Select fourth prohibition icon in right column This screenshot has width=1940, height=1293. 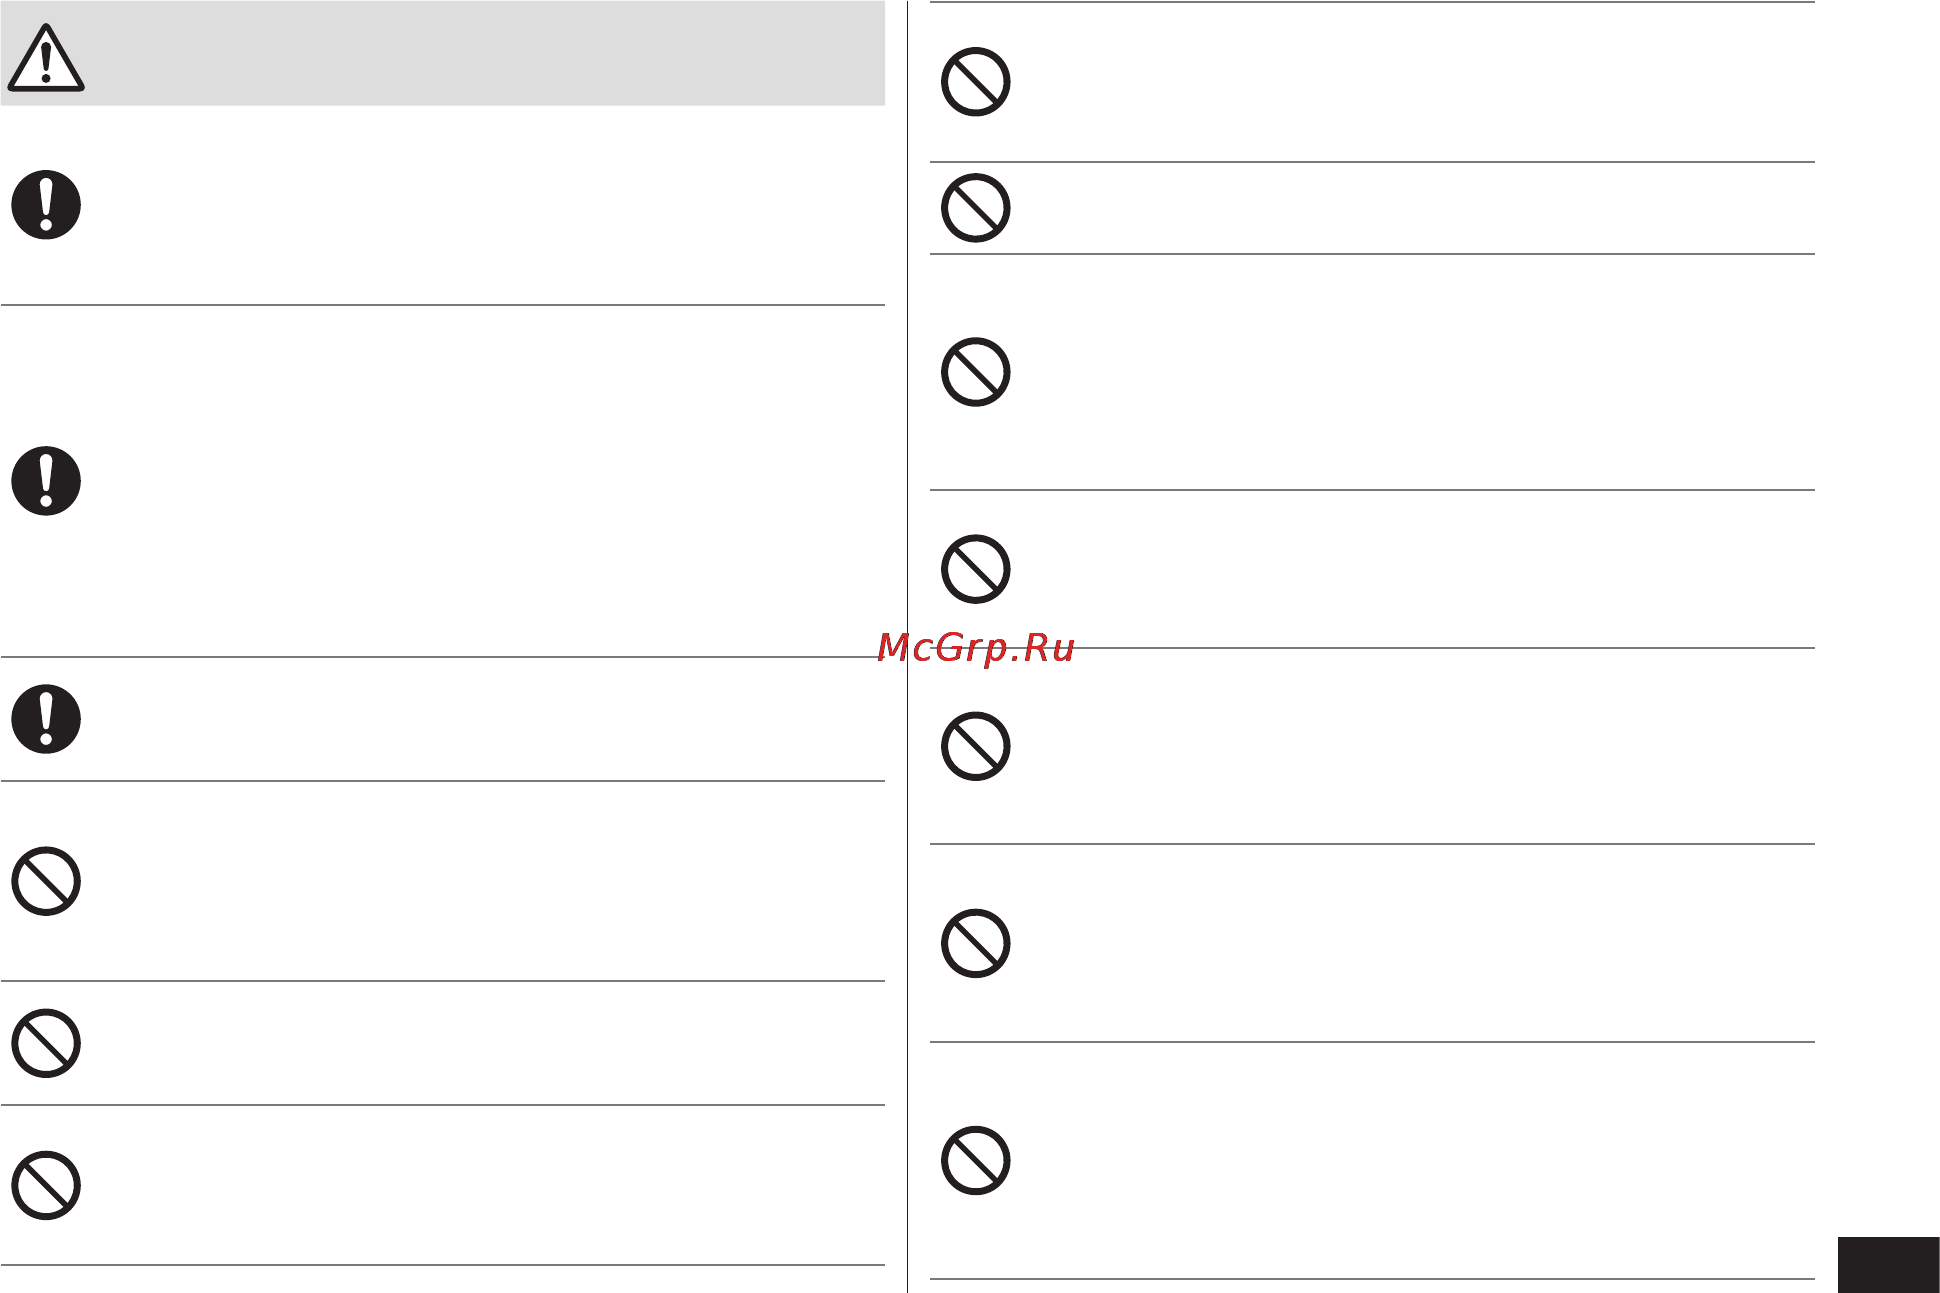click(x=976, y=569)
